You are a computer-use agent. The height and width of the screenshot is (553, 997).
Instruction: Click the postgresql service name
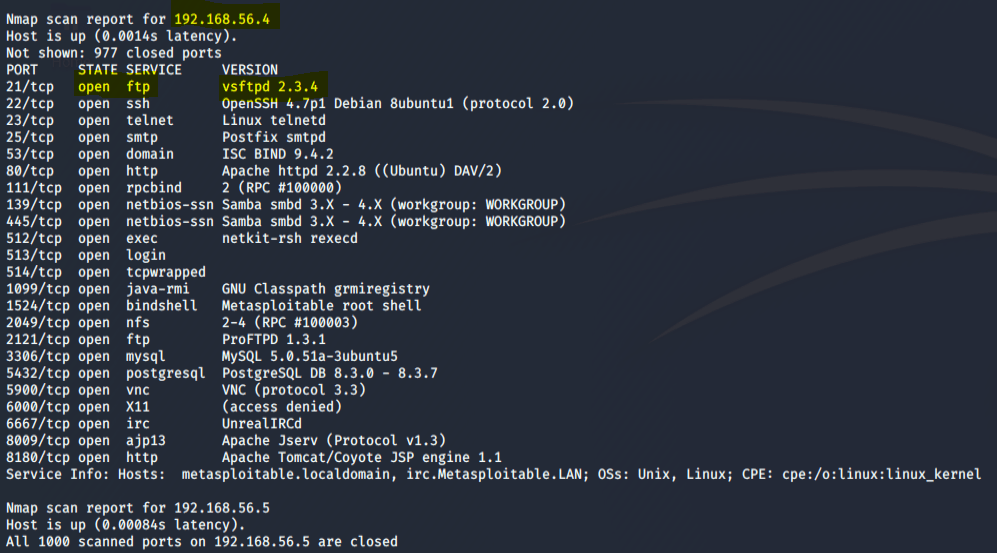coord(166,374)
